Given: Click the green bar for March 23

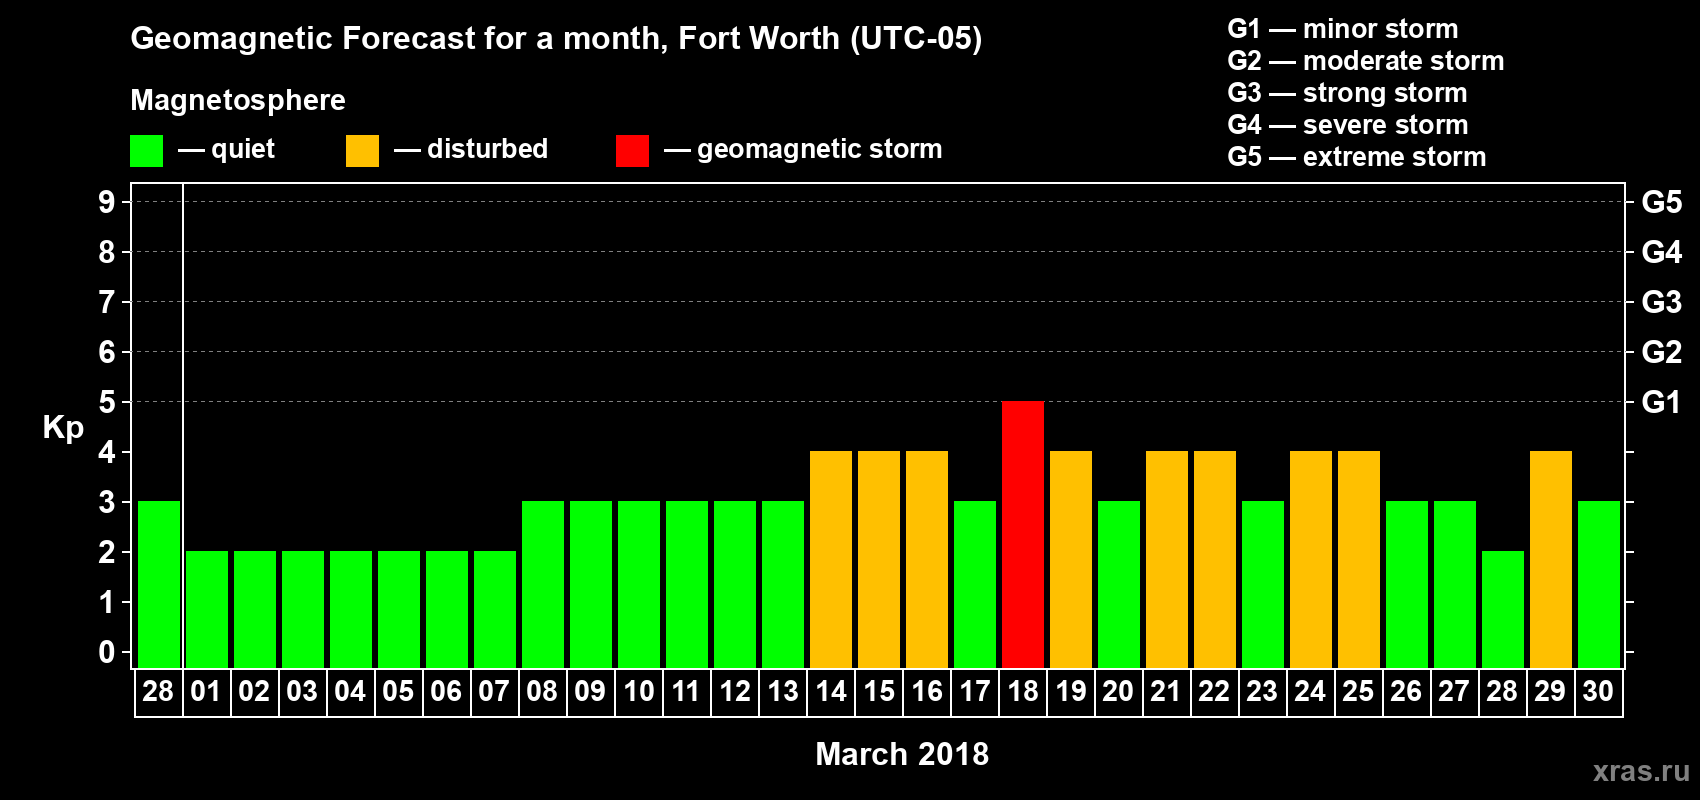Looking at the screenshot, I should (x=1263, y=584).
